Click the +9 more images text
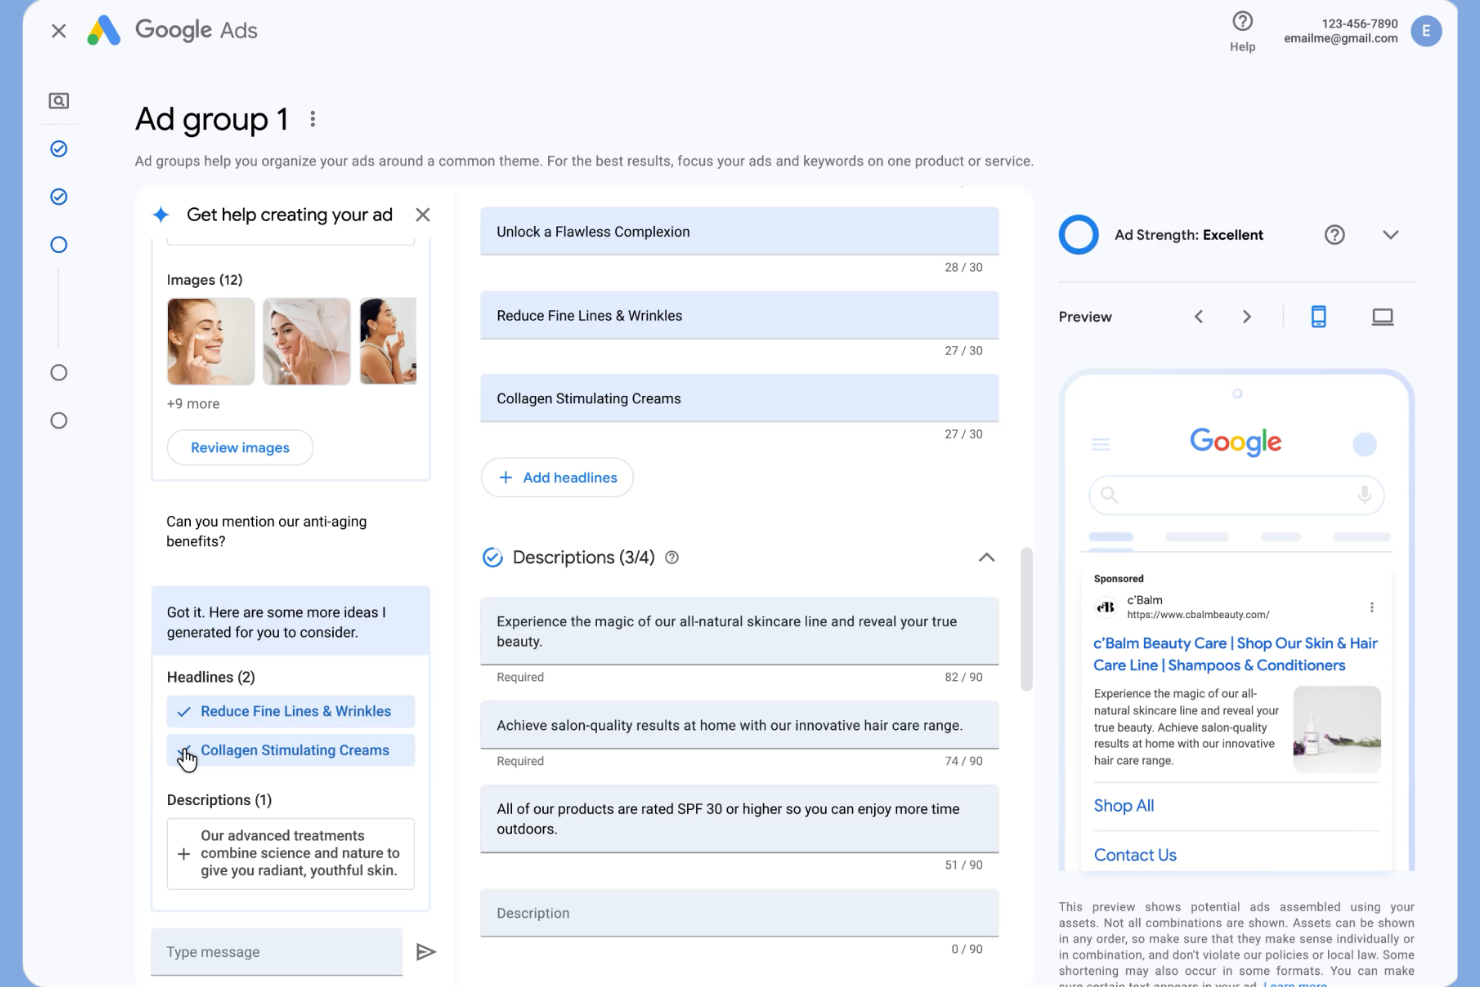The width and height of the screenshot is (1480, 987). (193, 404)
